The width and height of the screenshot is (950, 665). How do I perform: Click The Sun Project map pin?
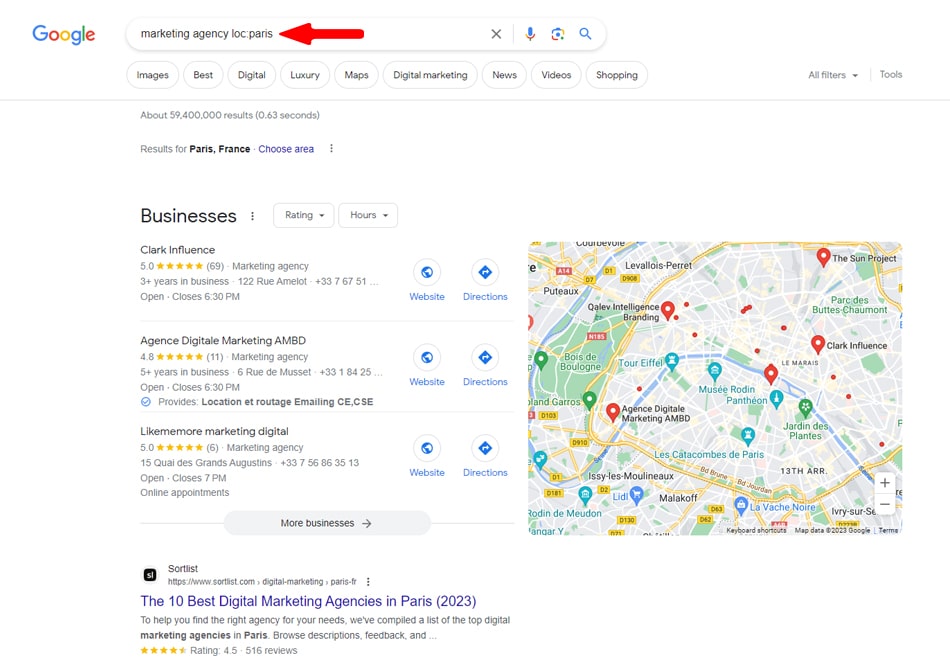(823, 257)
